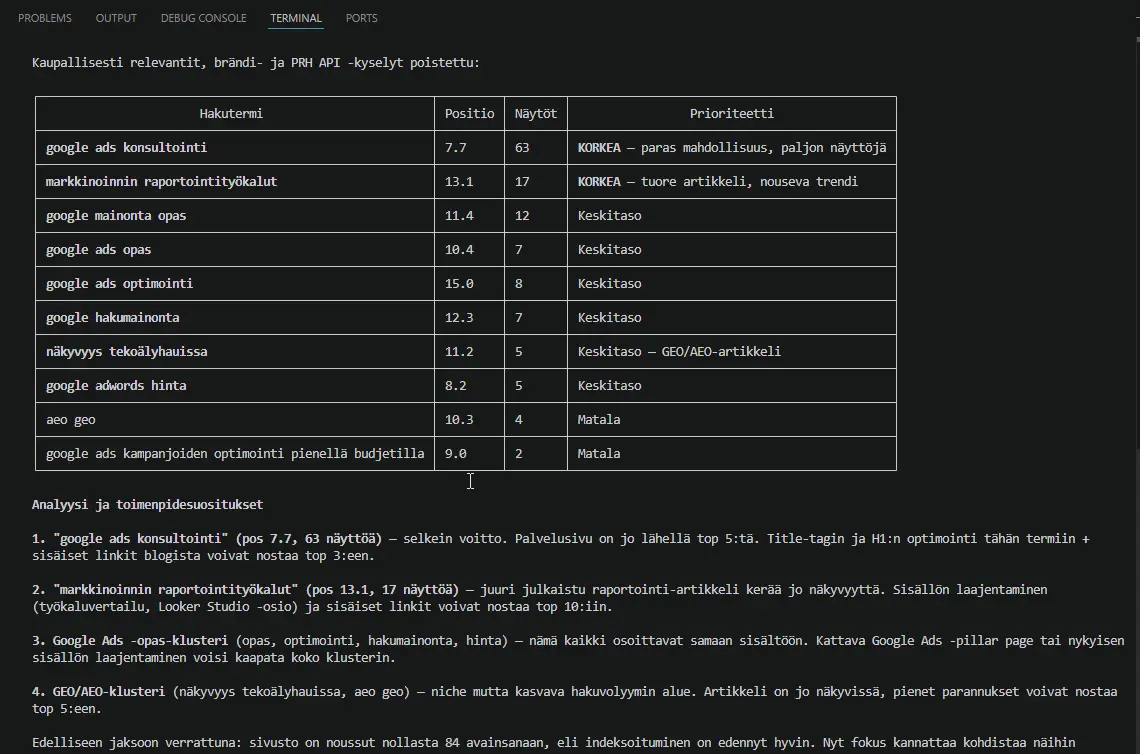Click the 'google ads konsultointi' table cell
Viewport: 1140px width, 754px height.
click(x=126, y=148)
